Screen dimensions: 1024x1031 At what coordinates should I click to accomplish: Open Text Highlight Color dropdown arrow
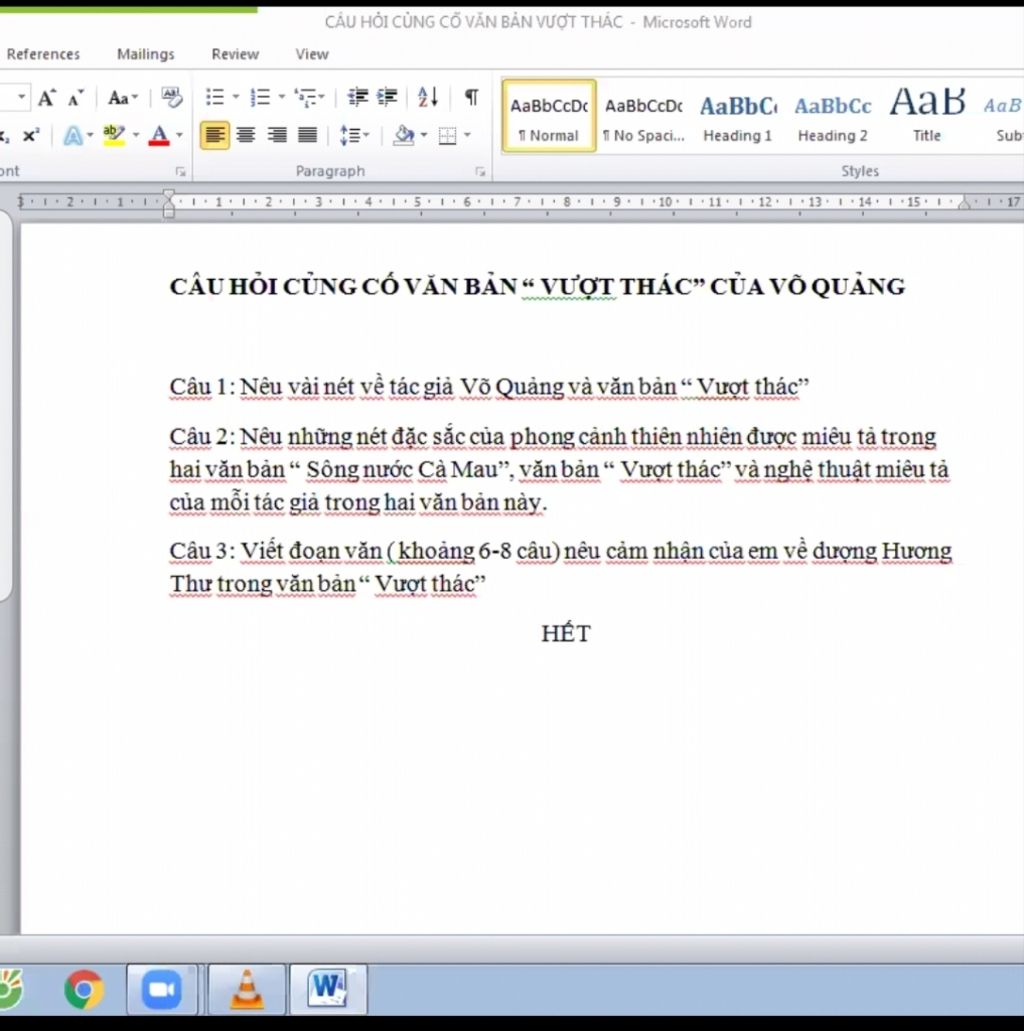(x=136, y=135)
